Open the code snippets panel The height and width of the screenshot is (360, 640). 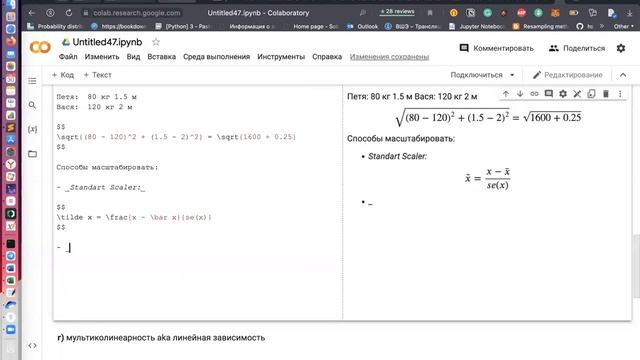[x=32, y=346]
